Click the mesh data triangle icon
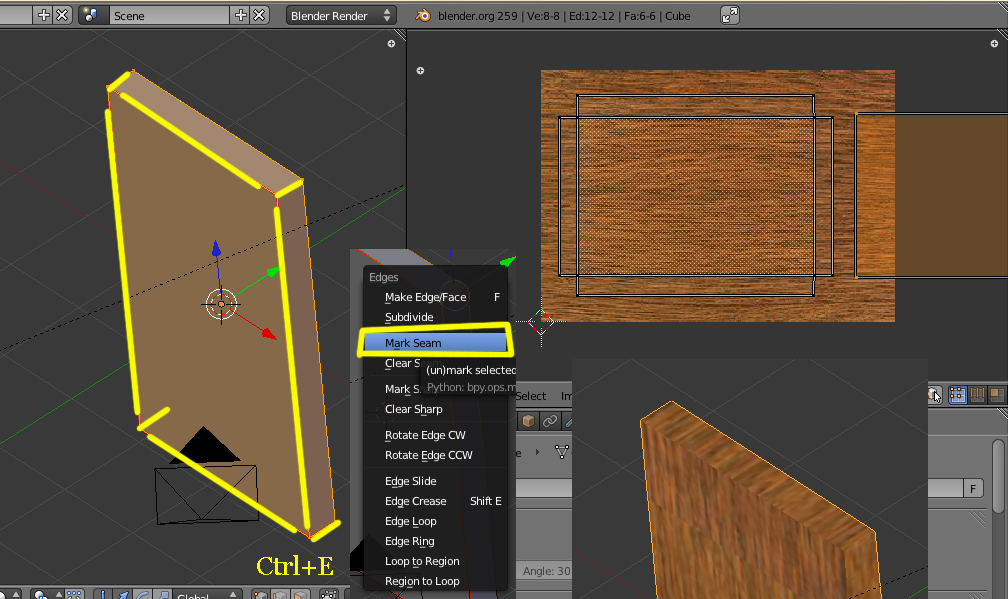The height and width of the screenshot is (599, 1008). [562, 452]
